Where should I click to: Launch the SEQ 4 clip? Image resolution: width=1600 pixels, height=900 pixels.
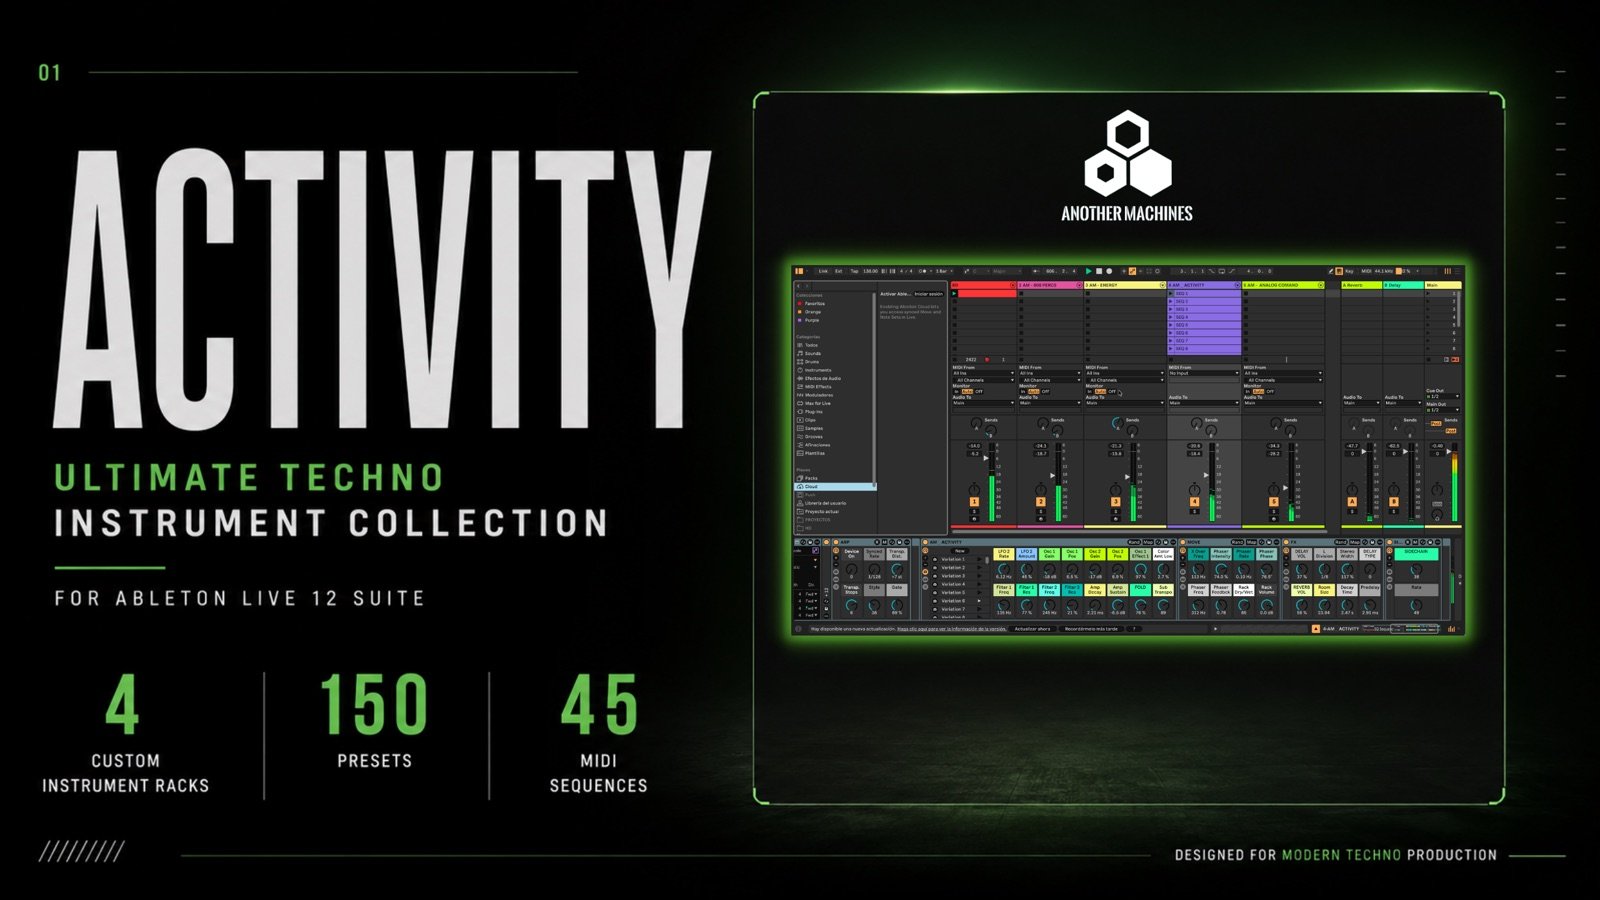tap(1171, 317)
